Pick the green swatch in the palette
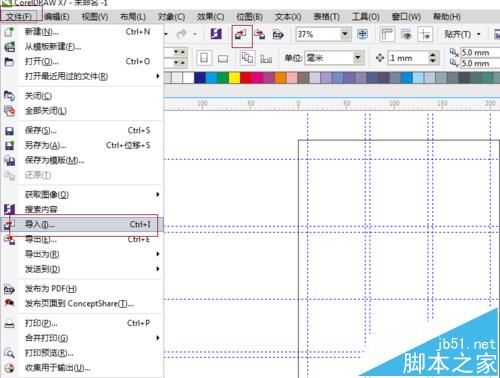The image size is (500, 378). tap(223, 78)
